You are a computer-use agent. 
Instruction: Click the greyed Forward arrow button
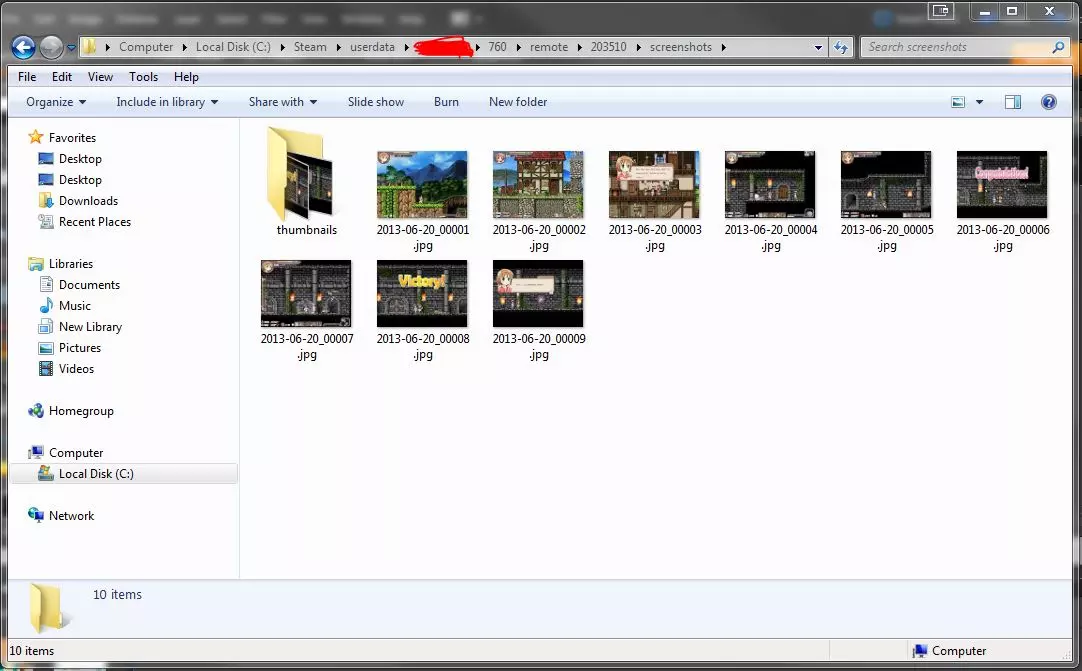pos(51,47)
